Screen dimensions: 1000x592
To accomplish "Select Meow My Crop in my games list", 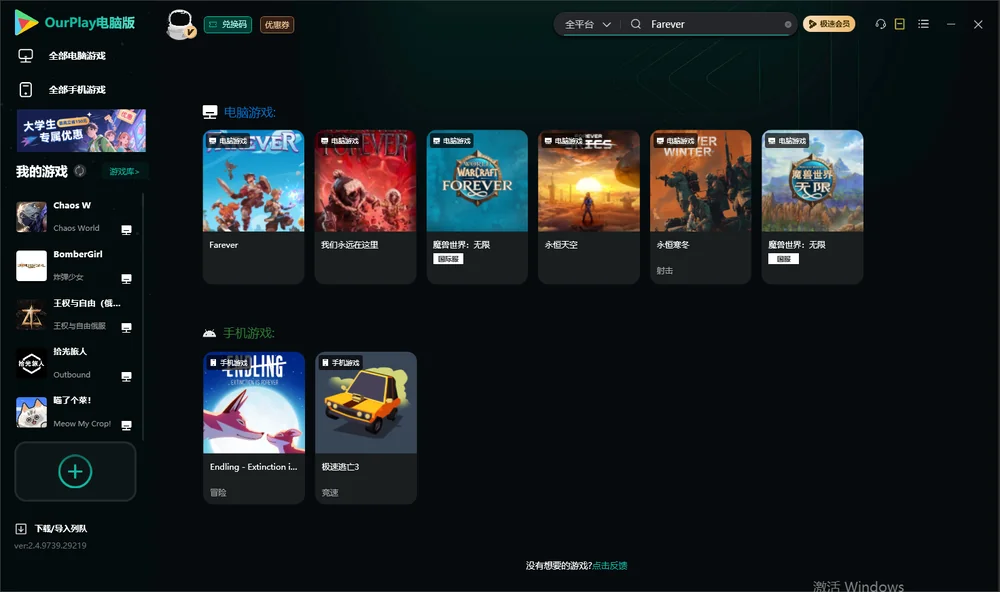I will [x=75, y=412].
